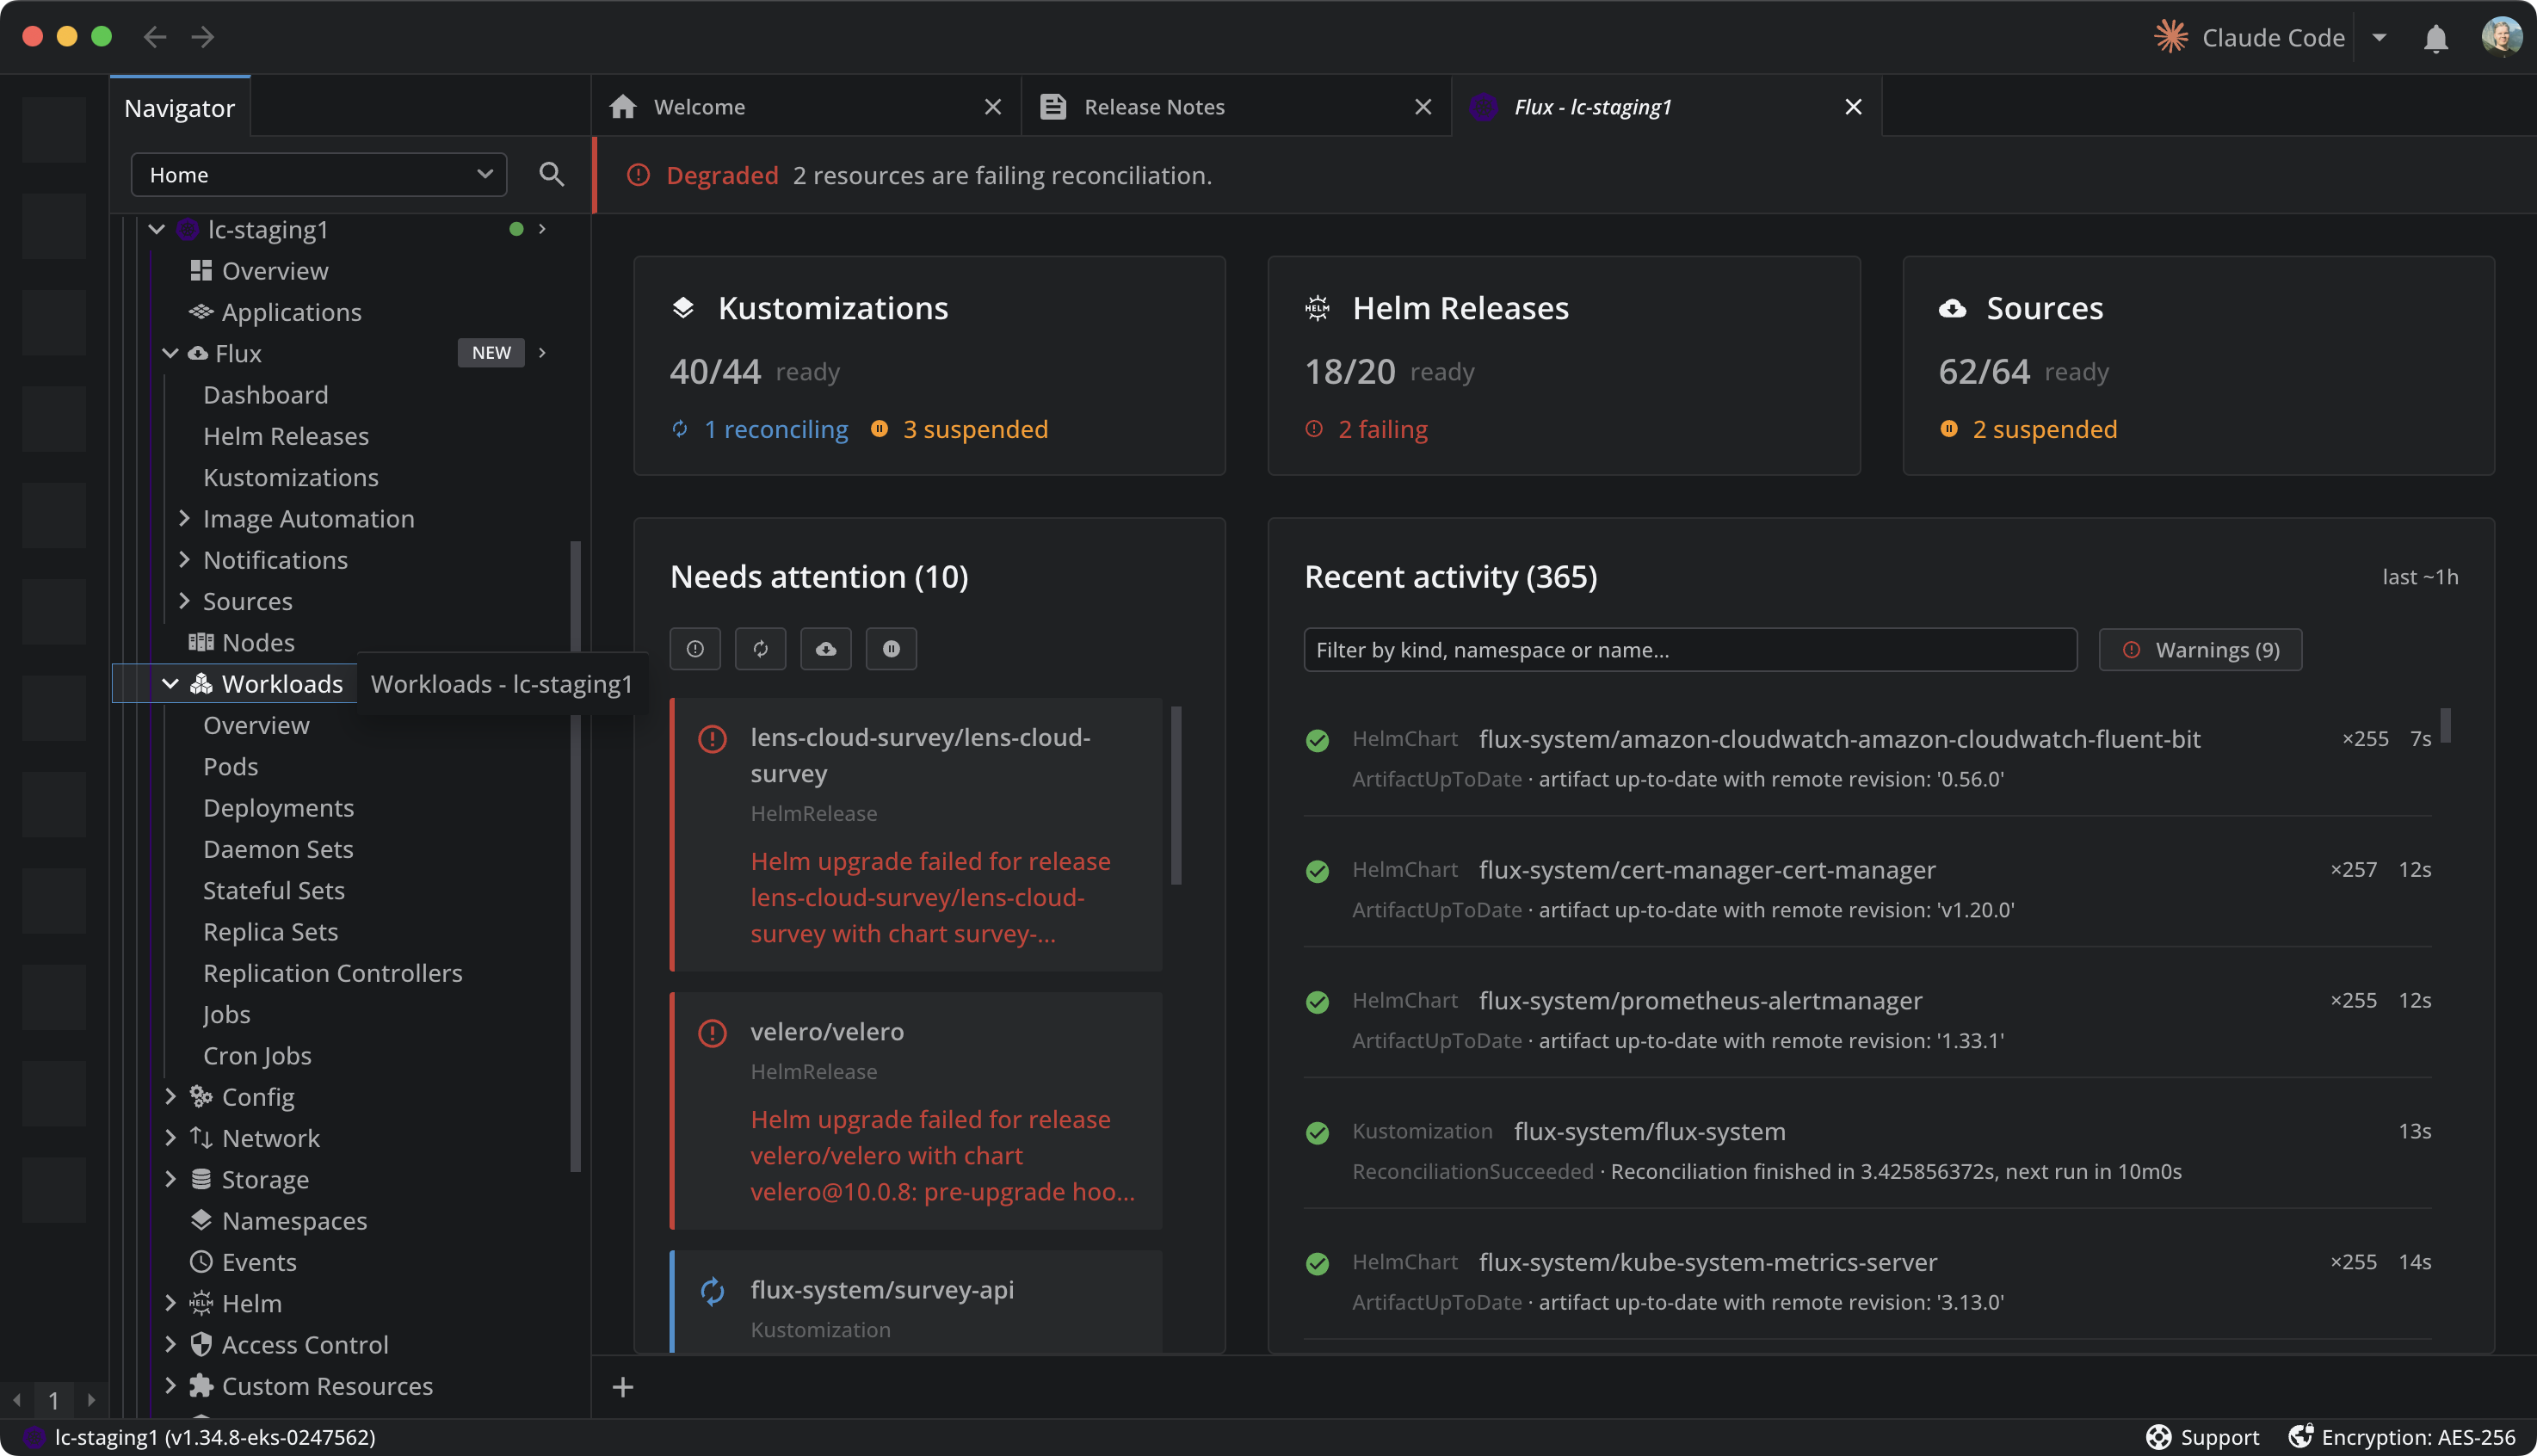The width and height of the screenshot is (2537, 1456).
Task: Filter needs attention by suspended pause icon
Action: (891, 649)
